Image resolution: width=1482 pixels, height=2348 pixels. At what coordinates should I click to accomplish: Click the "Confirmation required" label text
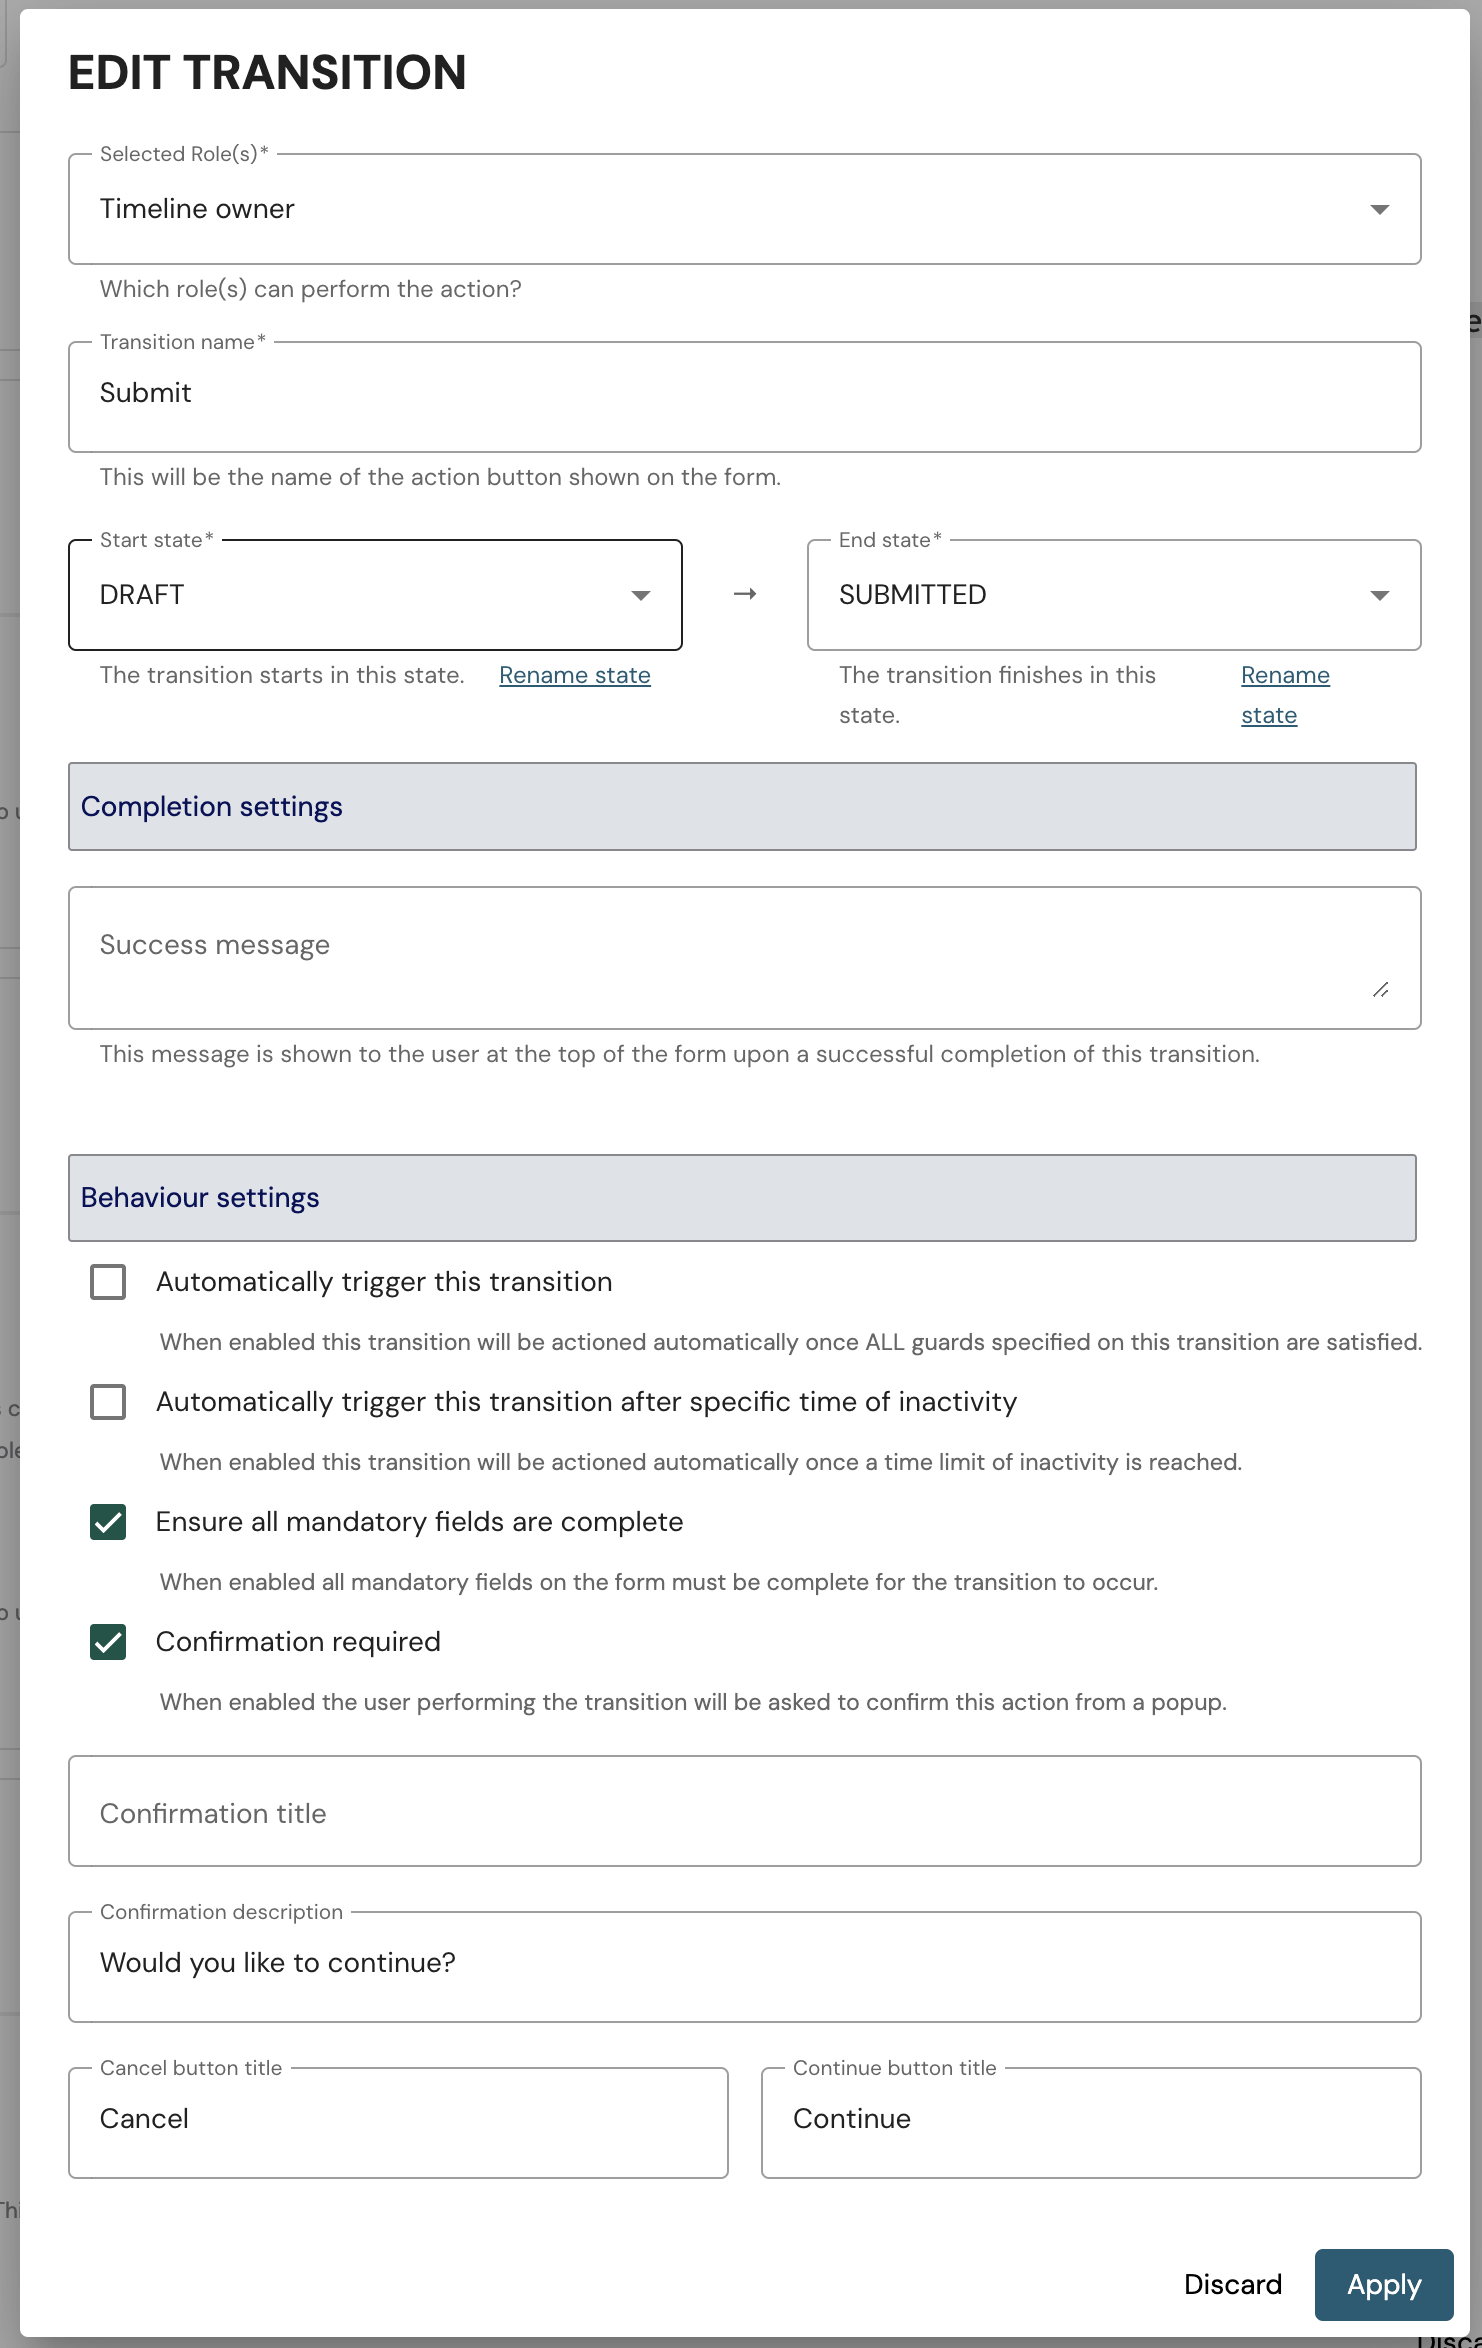click(x=298, y=1642)
